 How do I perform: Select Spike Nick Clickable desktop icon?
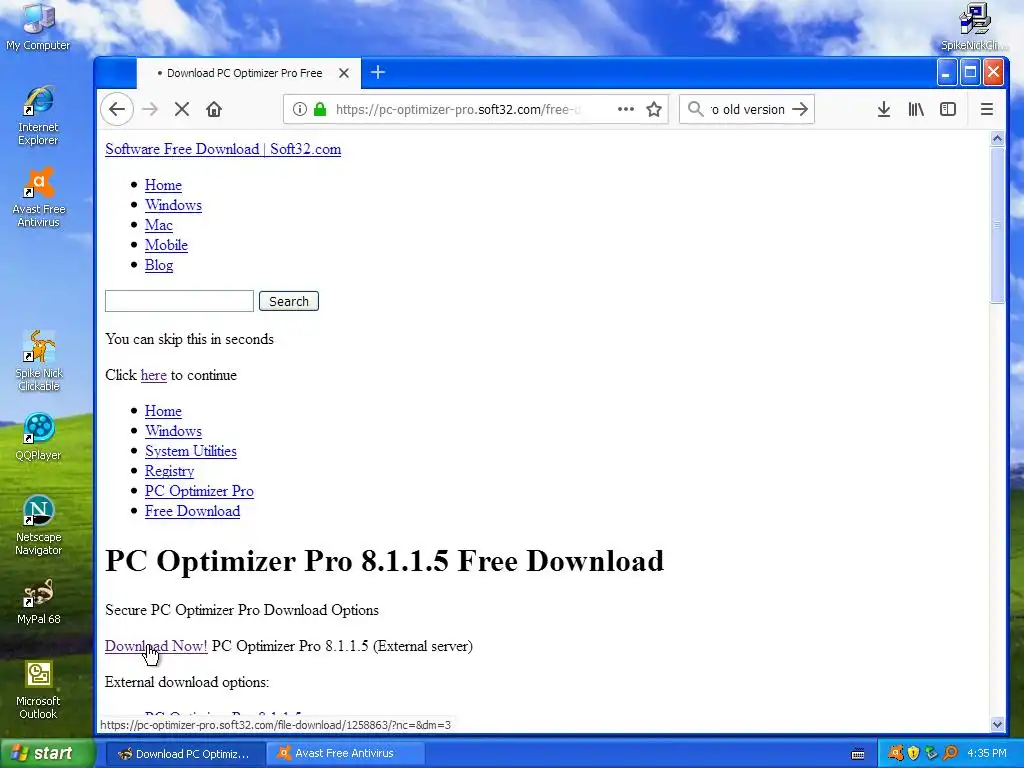click(x=39, y=361)
